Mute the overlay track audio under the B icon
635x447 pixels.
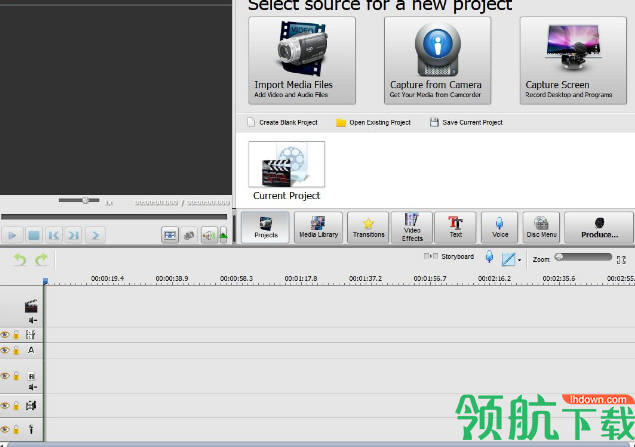(33, 387)
